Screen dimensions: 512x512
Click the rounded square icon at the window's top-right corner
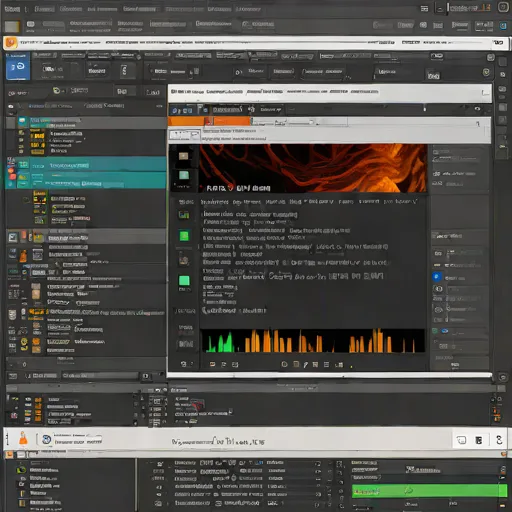503,7
